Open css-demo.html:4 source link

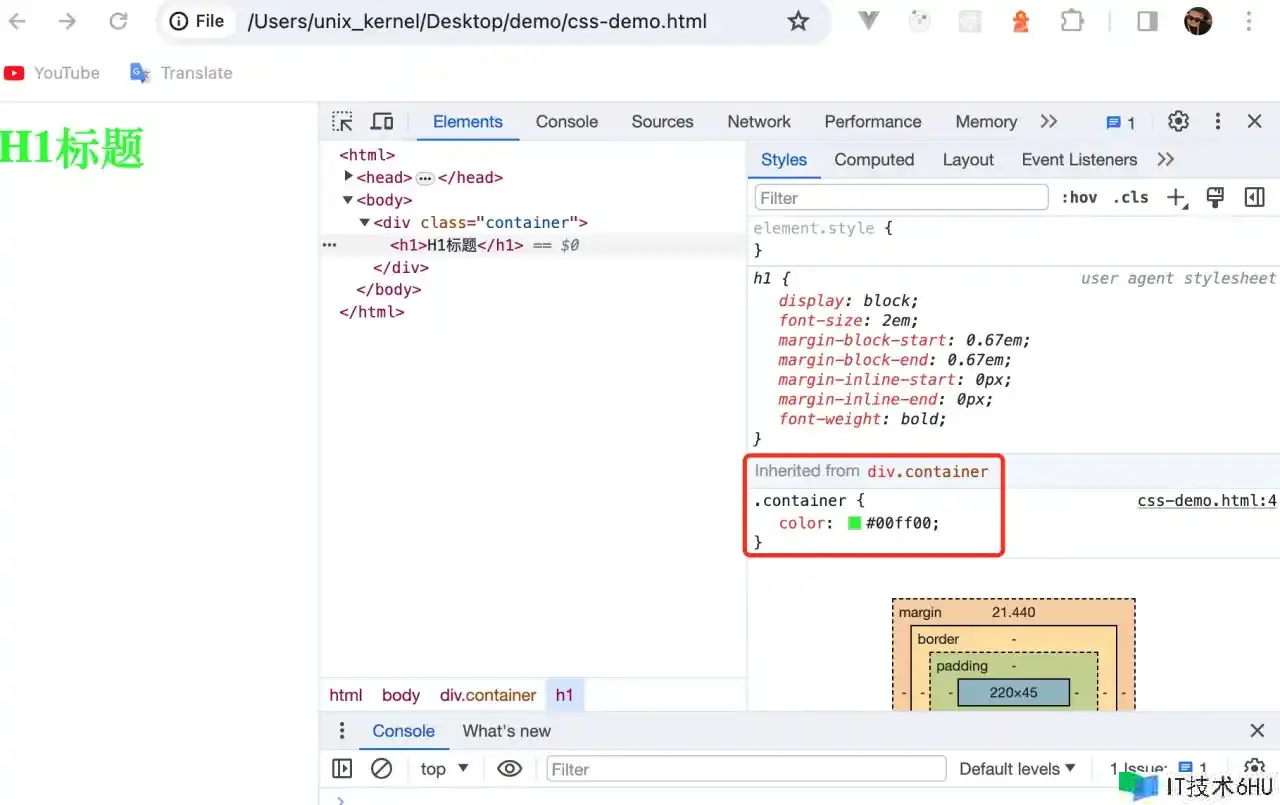click(x=1207, y=501)
